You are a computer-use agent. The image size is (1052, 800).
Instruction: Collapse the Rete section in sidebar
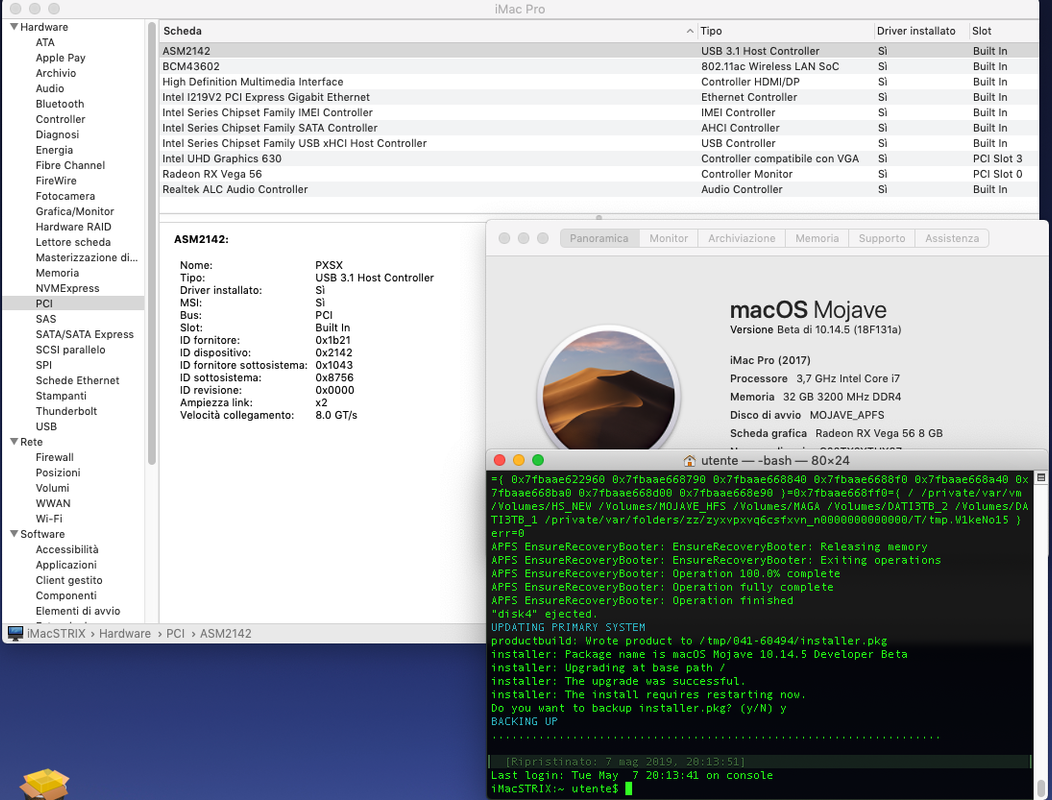13,442
